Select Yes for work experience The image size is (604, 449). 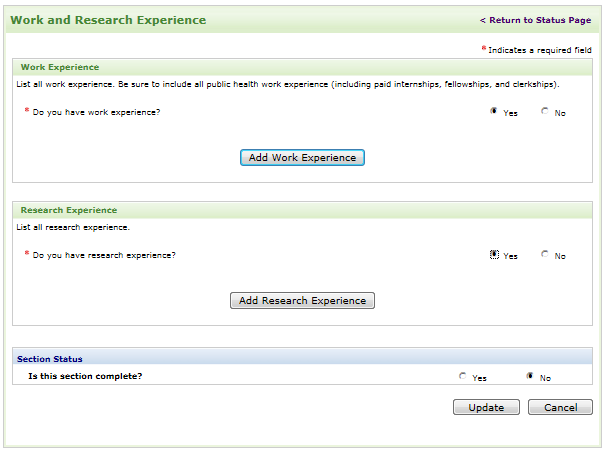coord(493,111)
